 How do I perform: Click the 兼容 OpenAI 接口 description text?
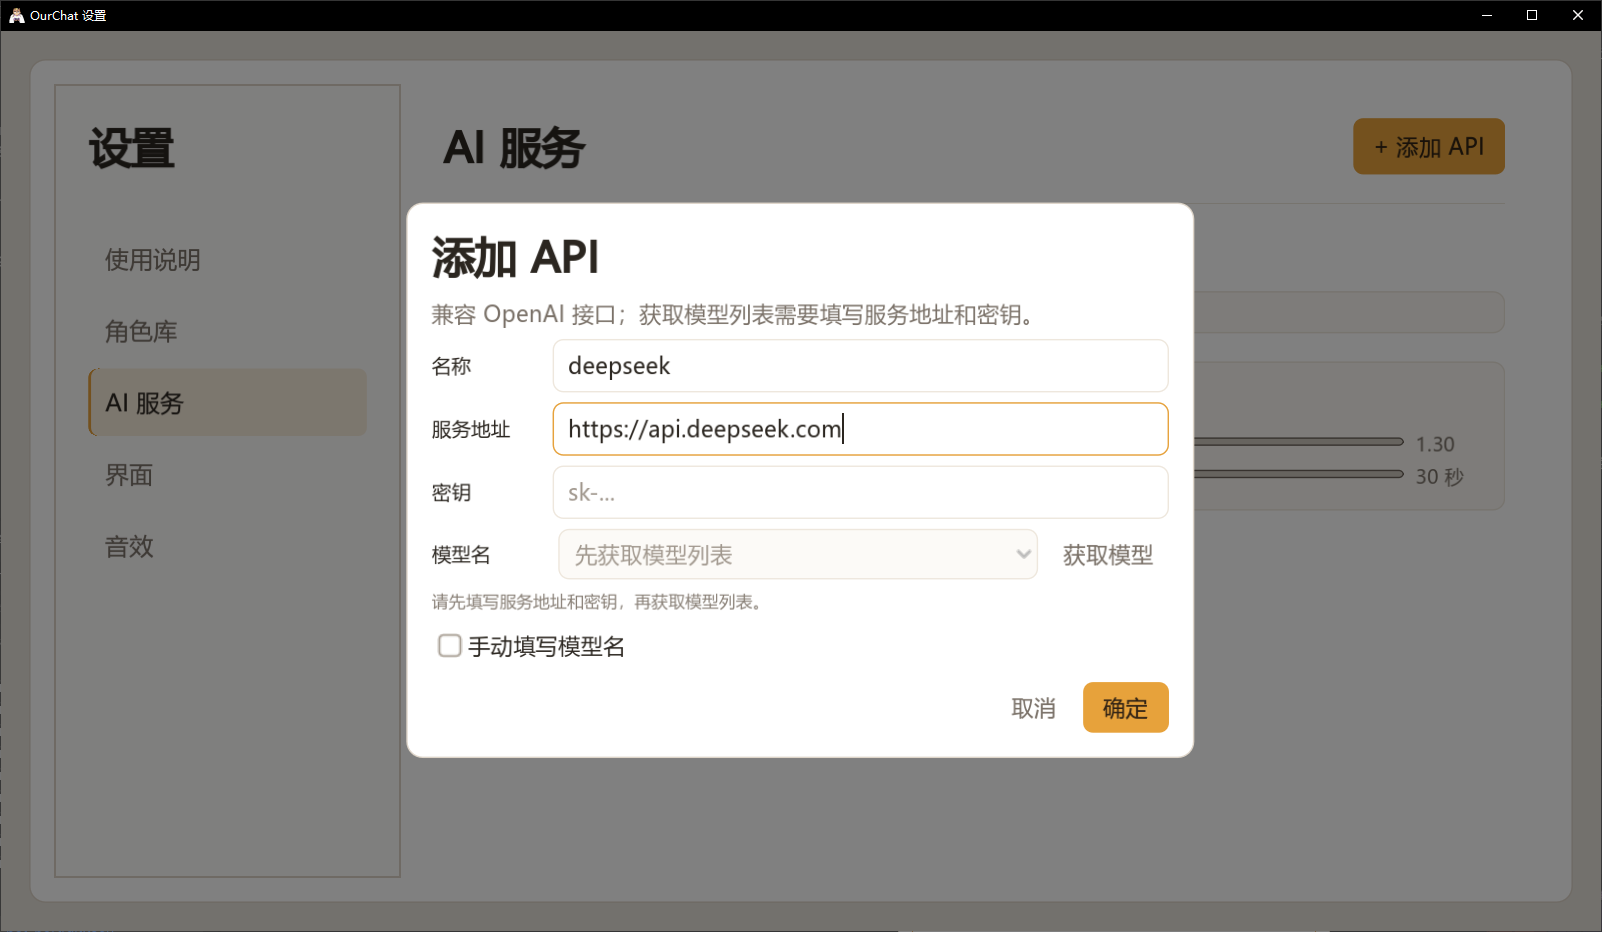click(x=736, y=315)
